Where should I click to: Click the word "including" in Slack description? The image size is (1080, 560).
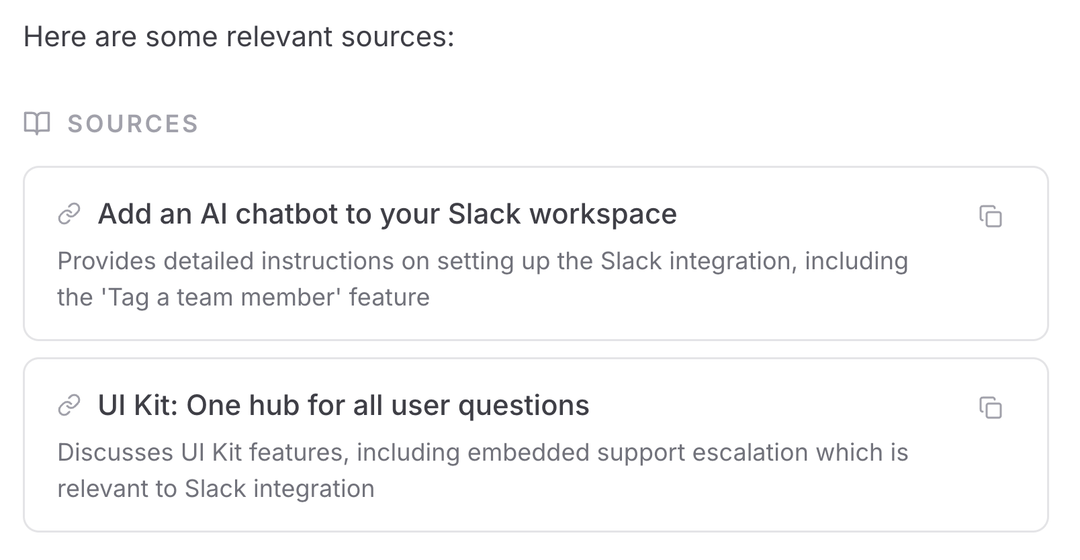click(x=859, y=261)
